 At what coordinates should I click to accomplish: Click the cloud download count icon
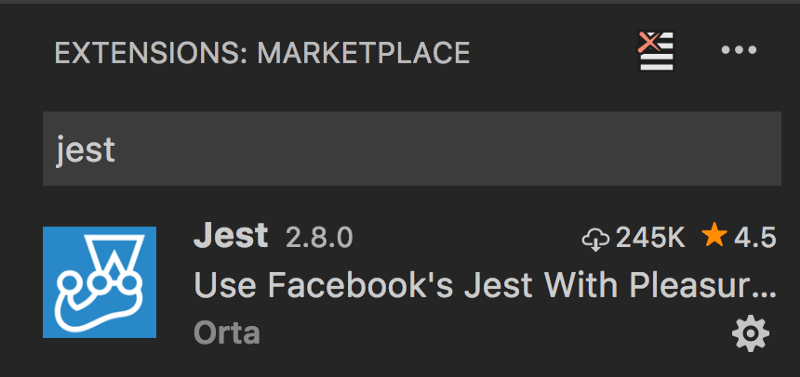coord(595,239)
